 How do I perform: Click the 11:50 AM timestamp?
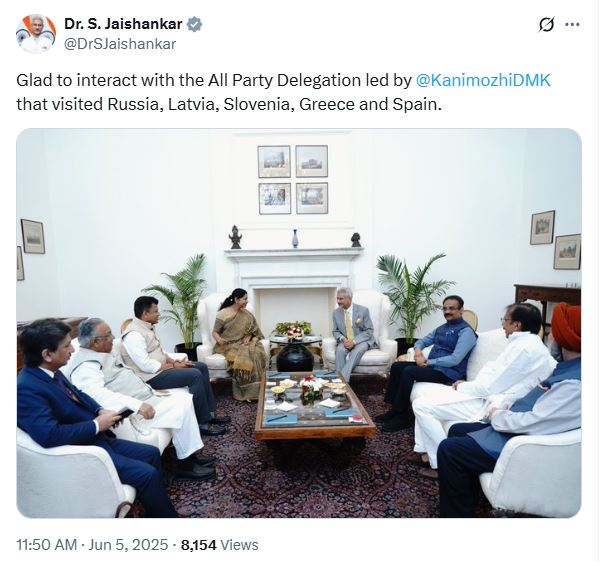click(x=47, y=545)
